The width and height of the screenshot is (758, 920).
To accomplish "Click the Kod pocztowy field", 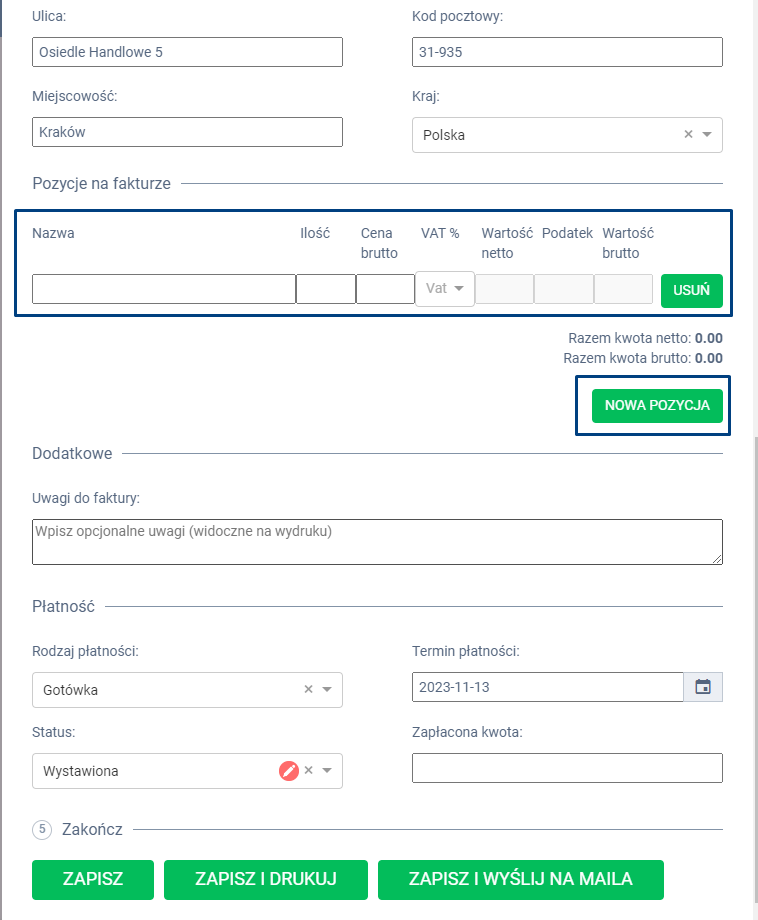I will coord(566,52).
